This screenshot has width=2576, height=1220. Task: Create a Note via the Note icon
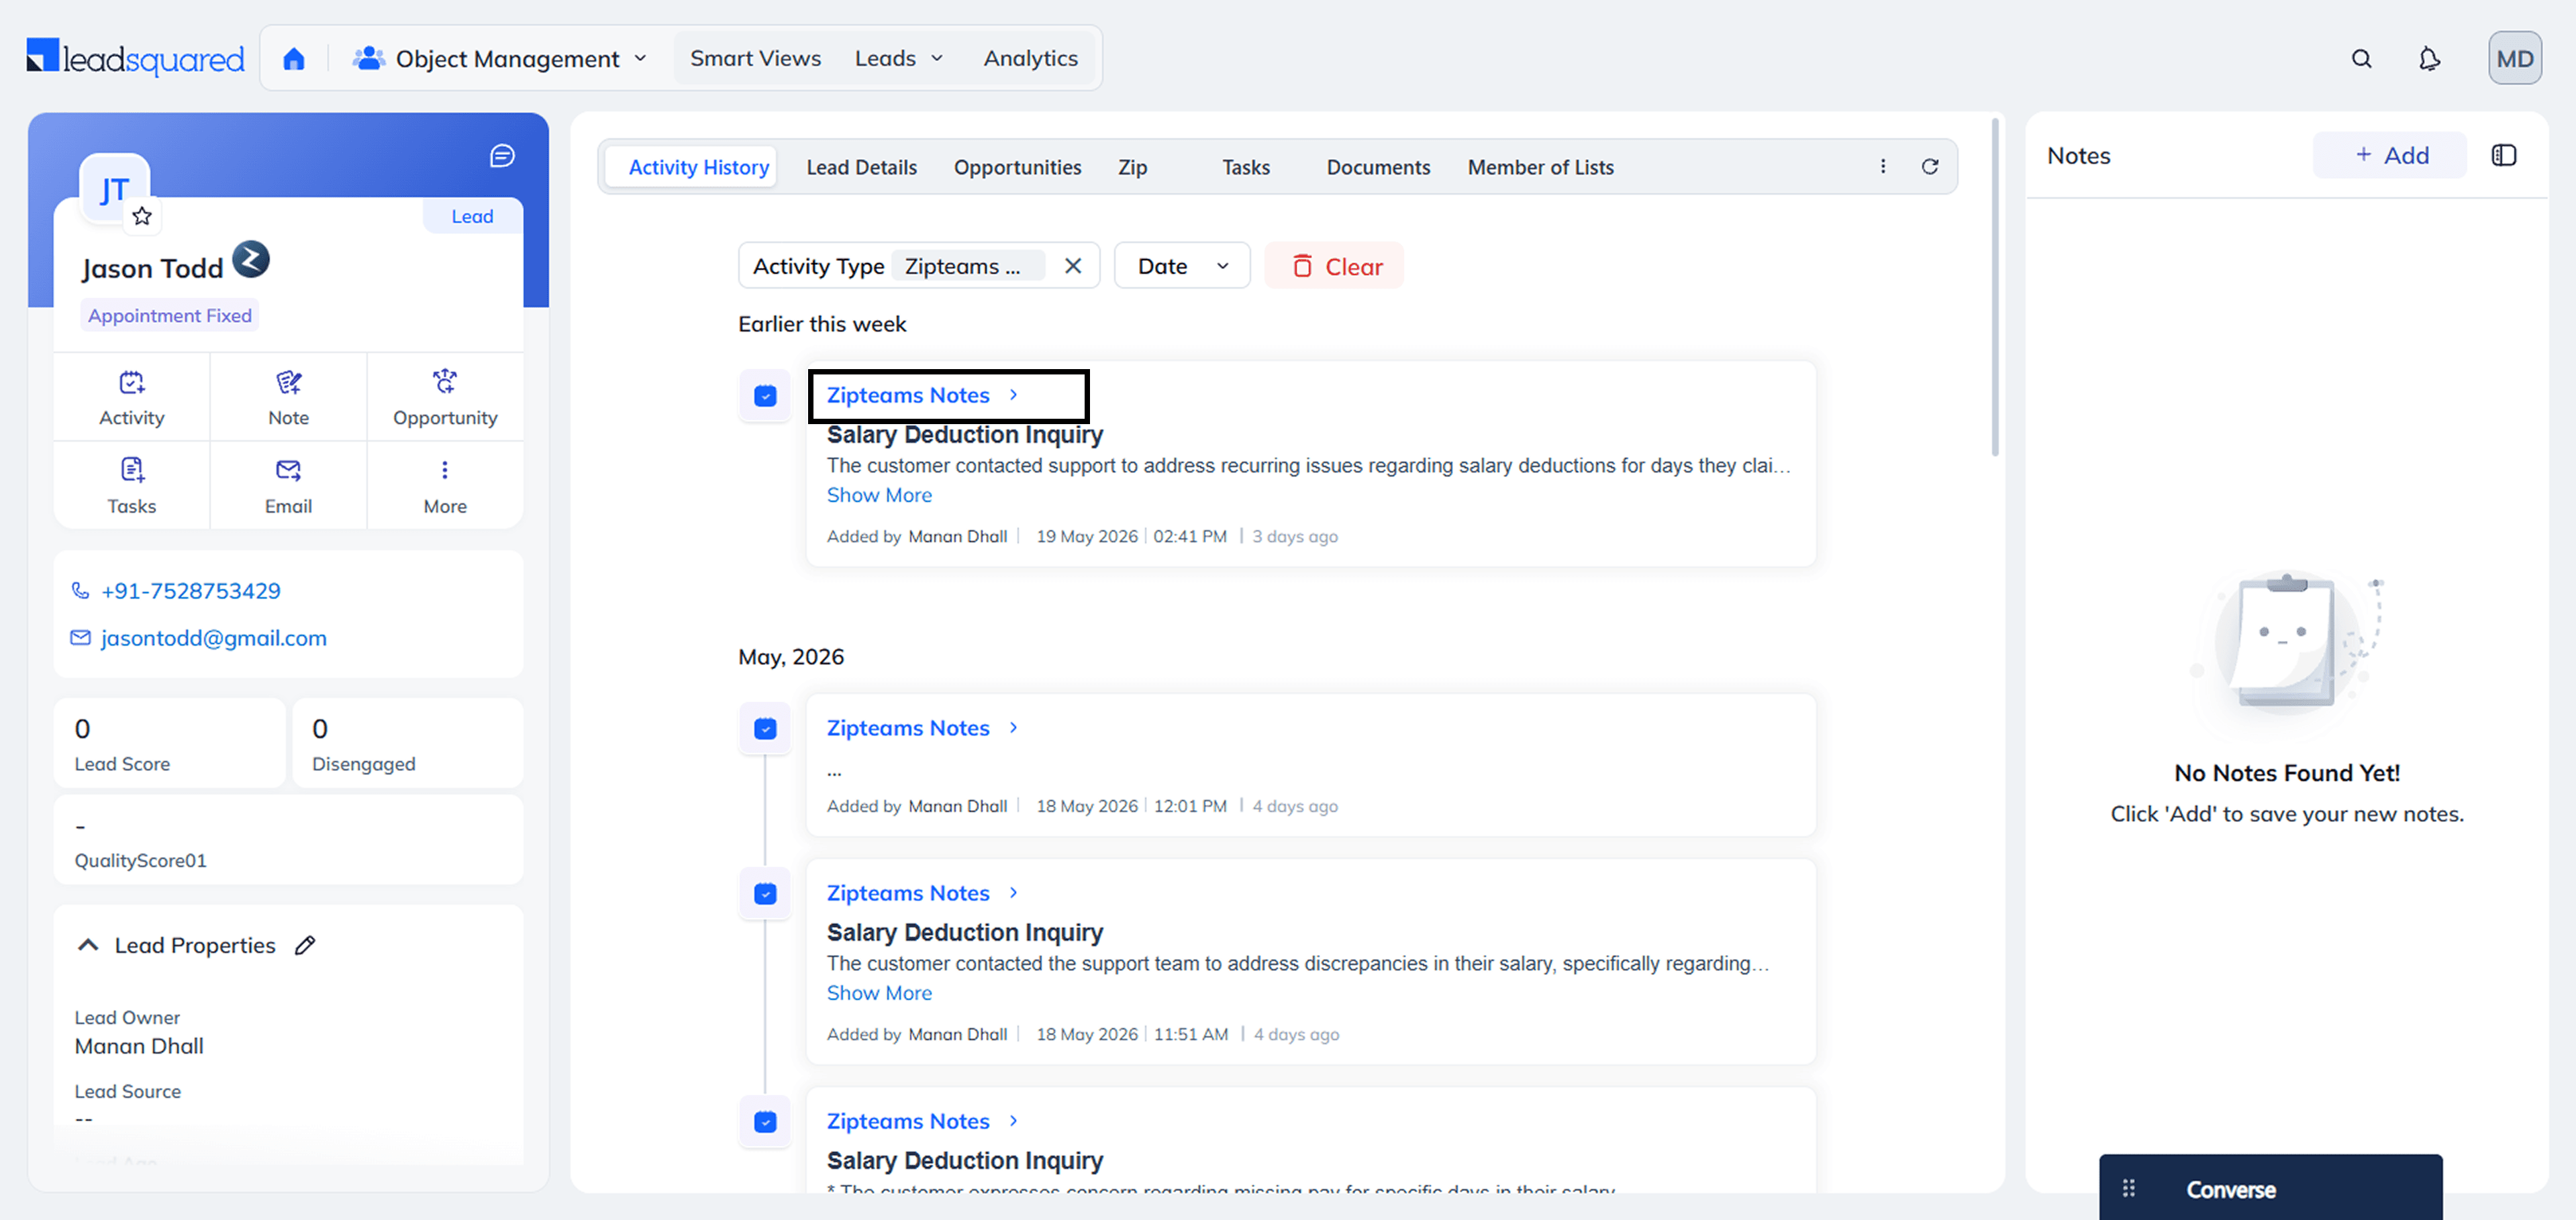pos(288,398)
